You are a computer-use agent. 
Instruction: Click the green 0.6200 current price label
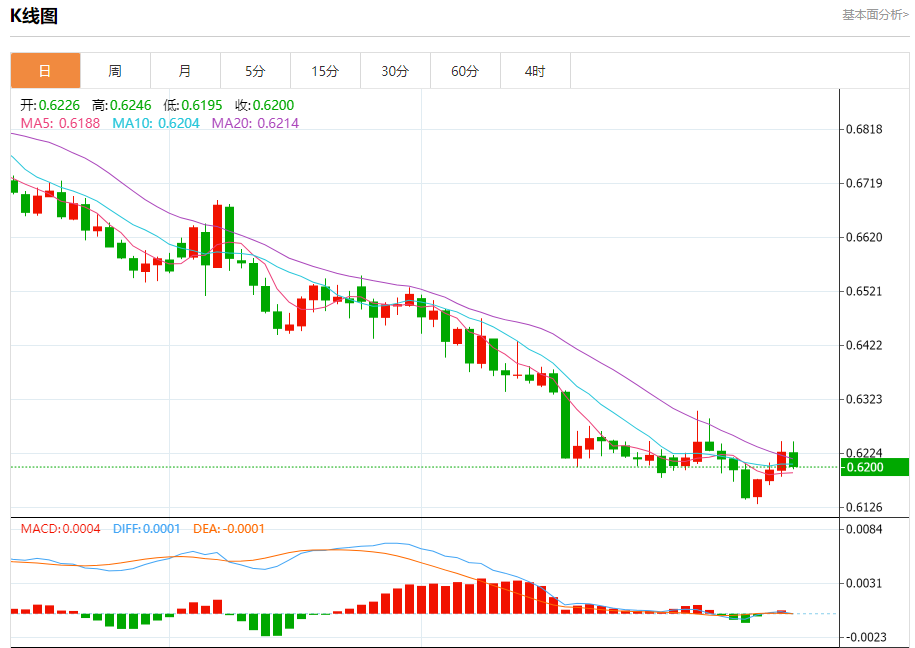[875, 467]
